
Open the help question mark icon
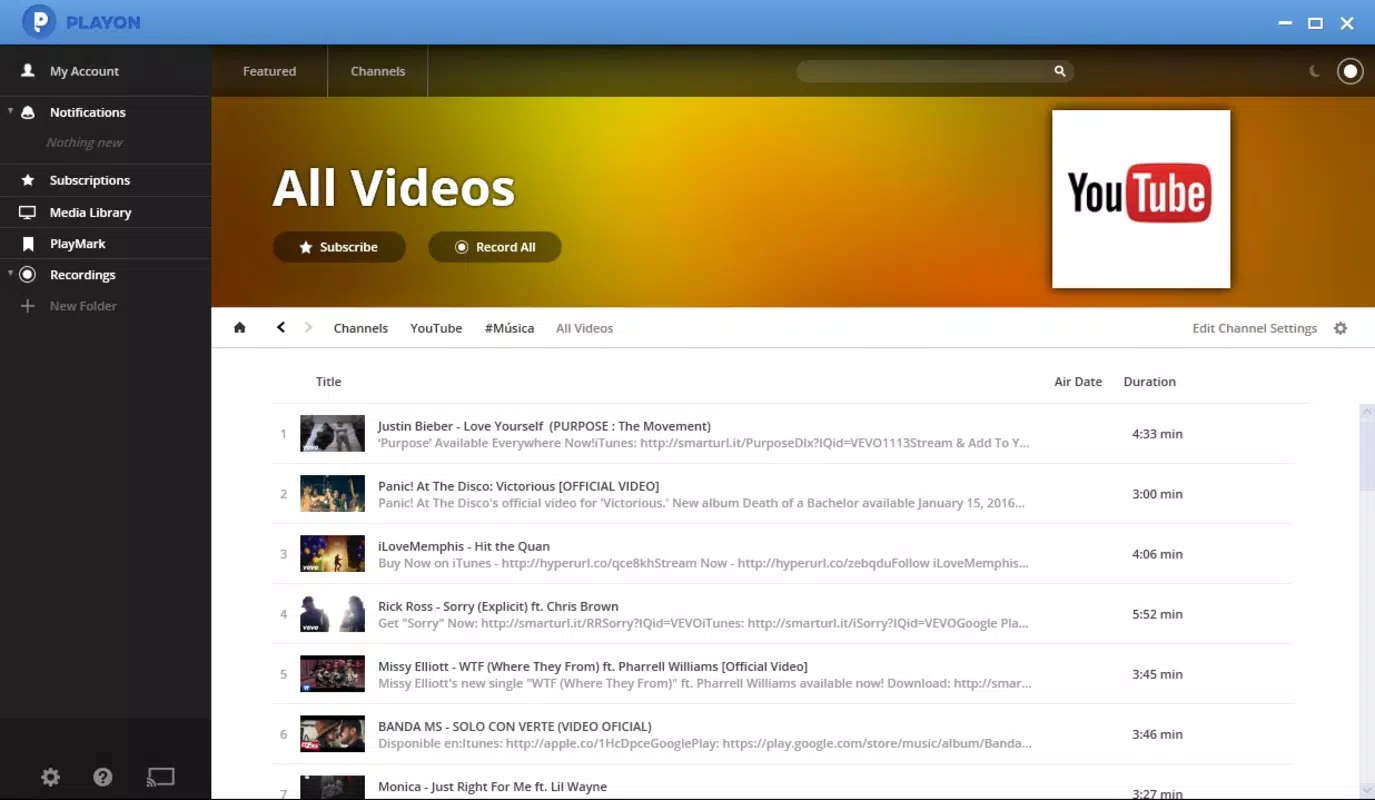coord(103,777)
